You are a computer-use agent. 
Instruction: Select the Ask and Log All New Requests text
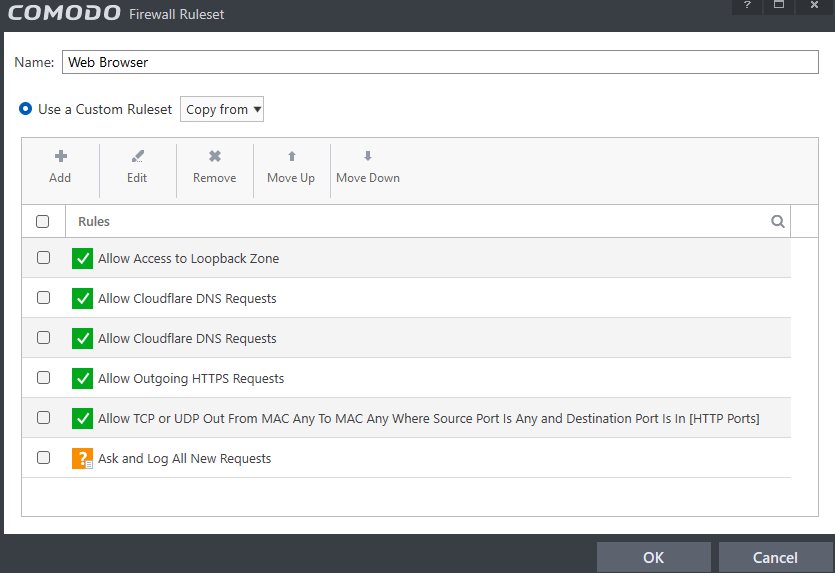(x=184, y=459)
